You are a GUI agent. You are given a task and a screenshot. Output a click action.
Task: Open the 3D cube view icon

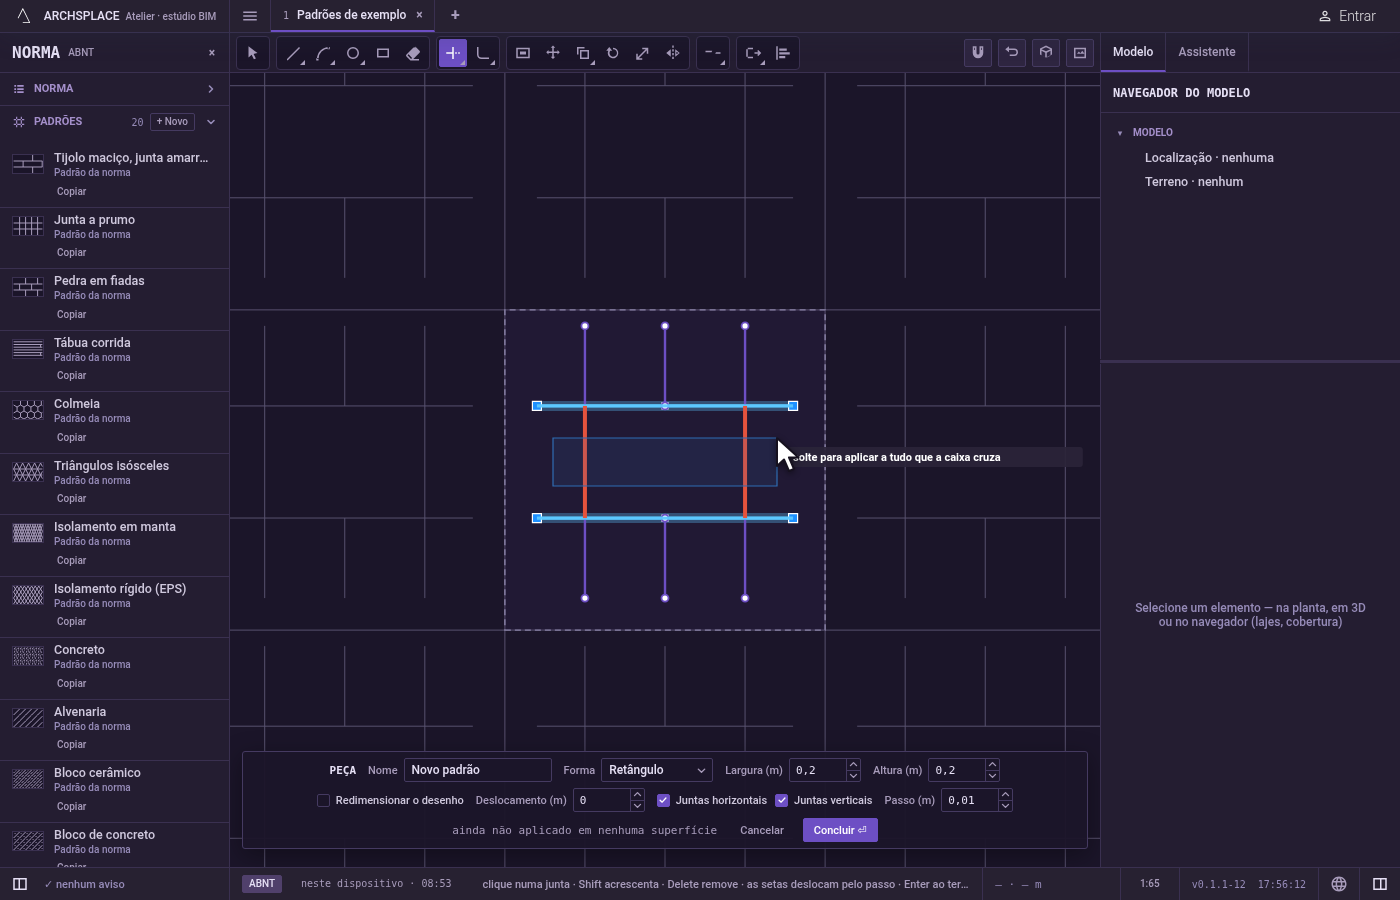(x=1046, y=52)
